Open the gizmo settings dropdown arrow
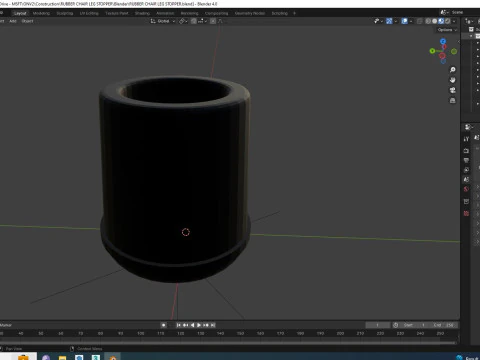480x360 pixels. click(396, 21)
